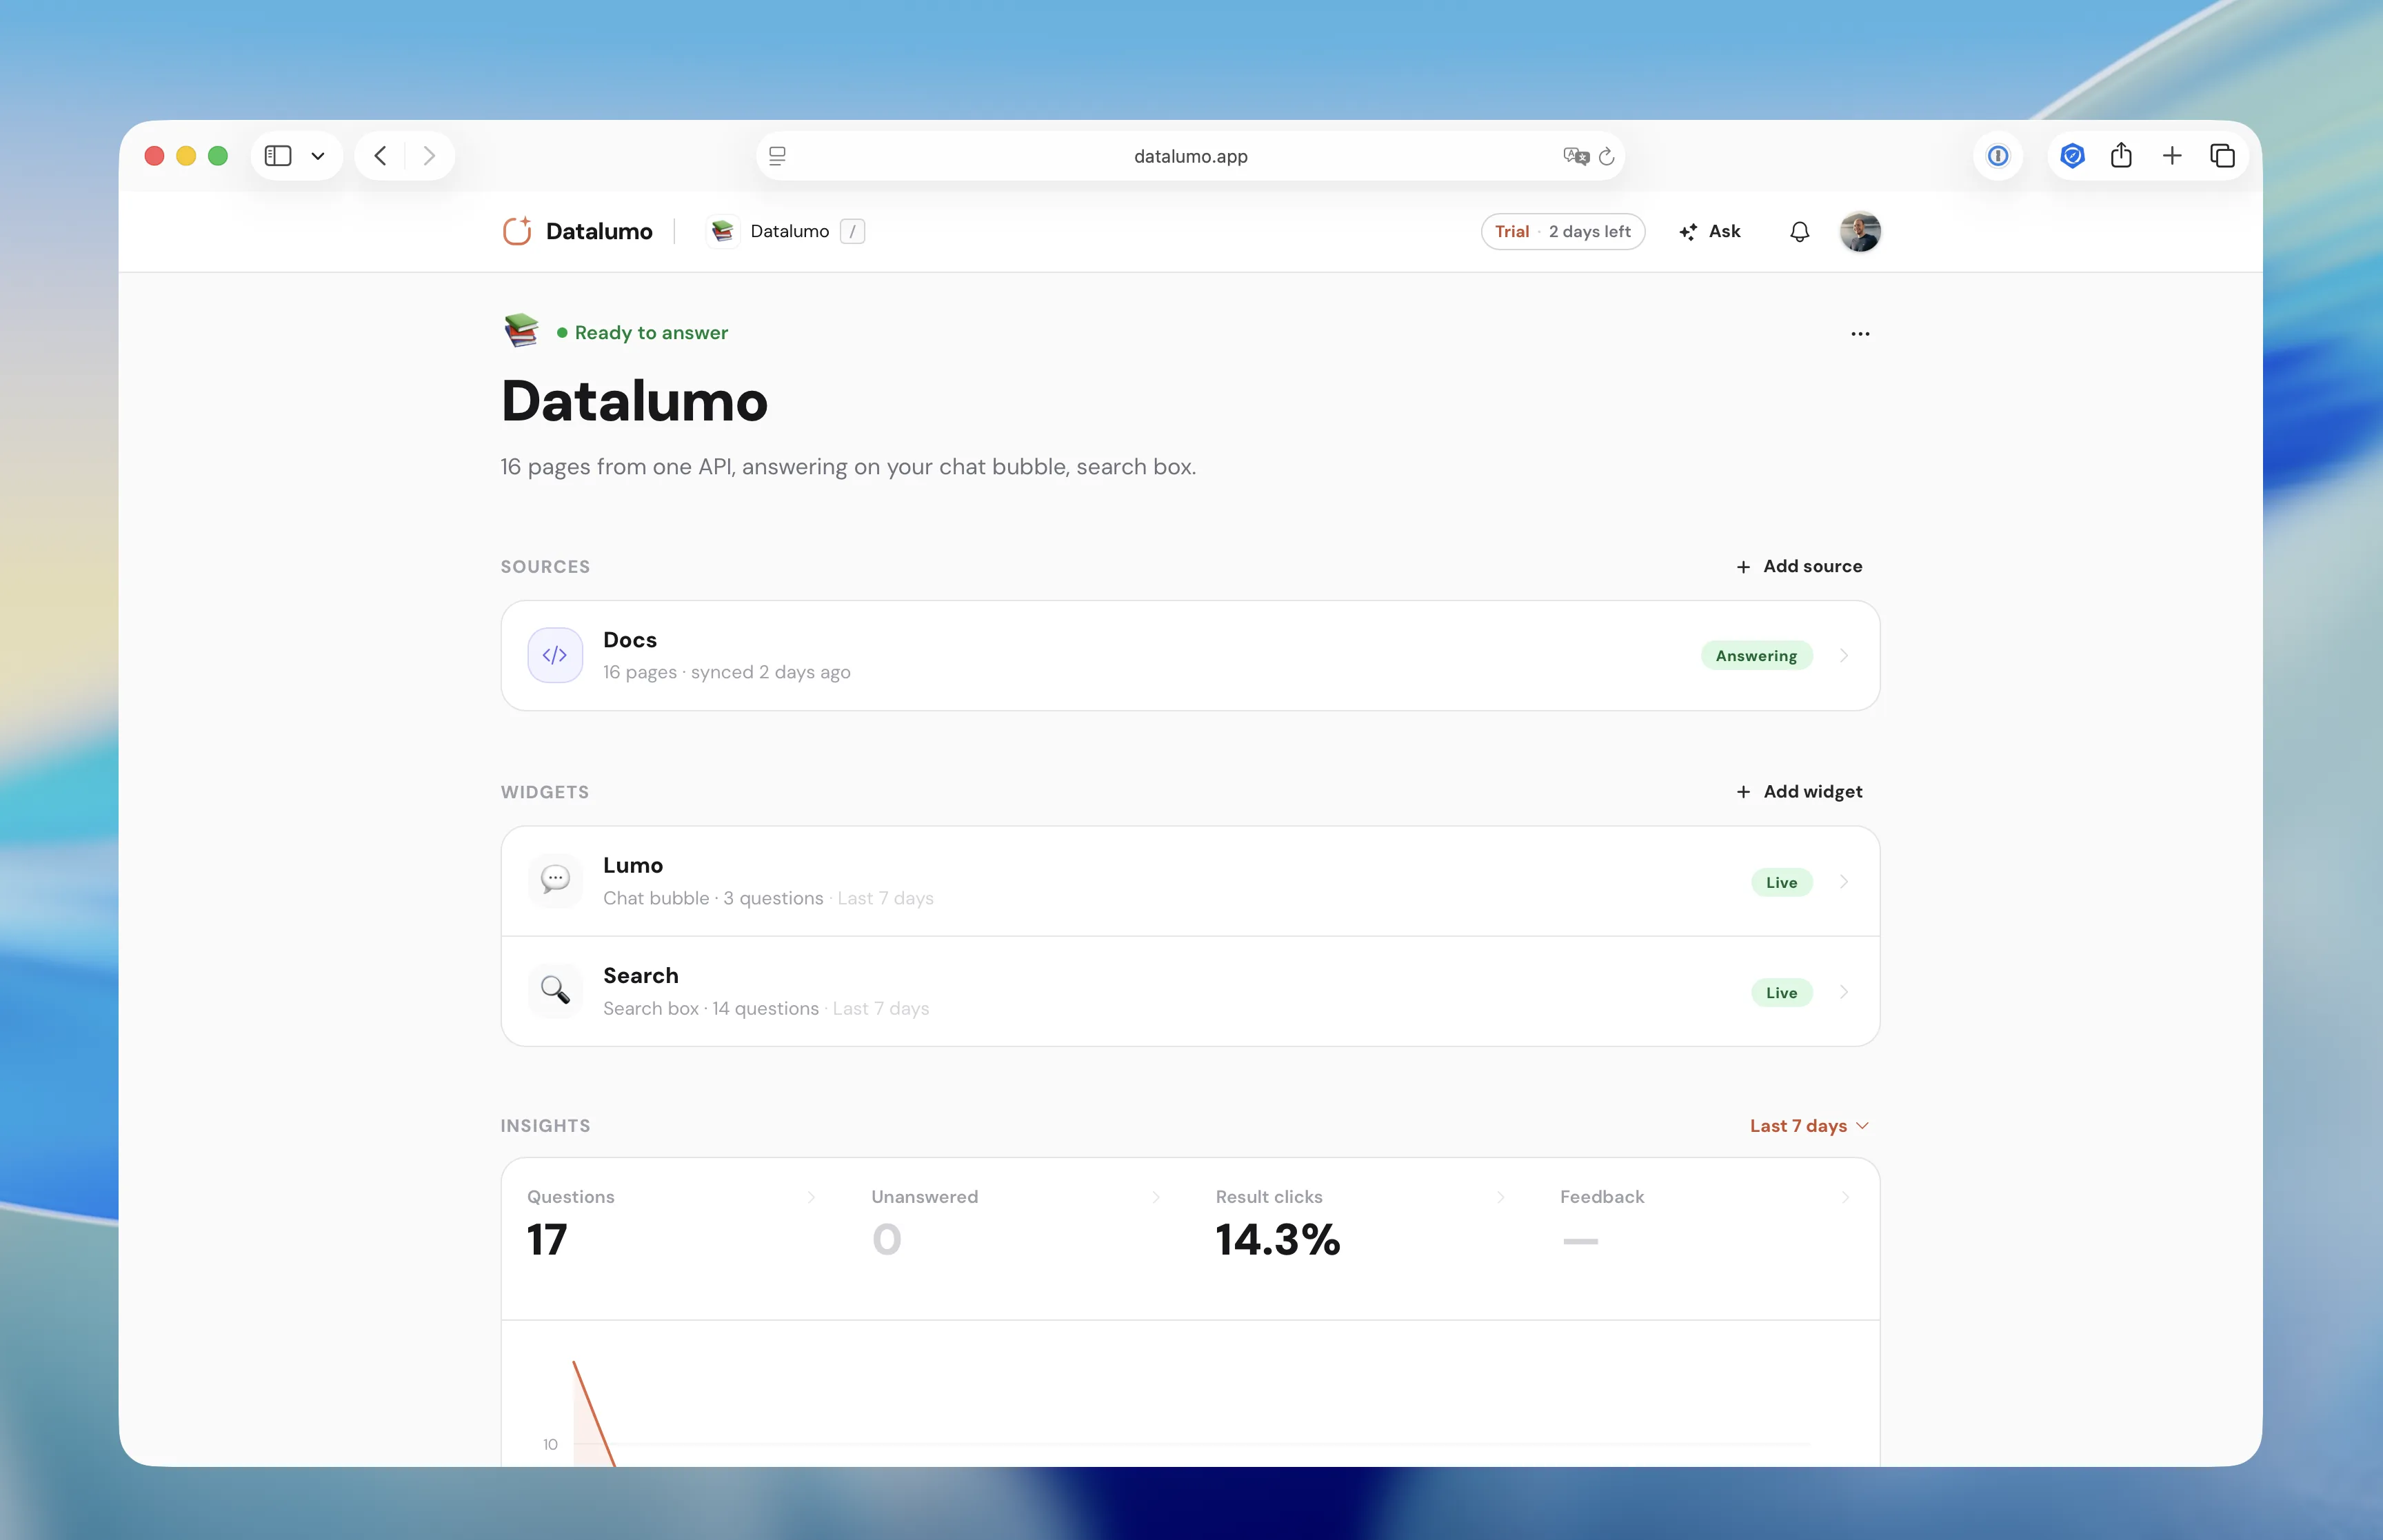Image resolution: width=2383 pixels, height=1540 pixels.
Task: Click the Feedback label
Action: (x=1602, y=1197)
